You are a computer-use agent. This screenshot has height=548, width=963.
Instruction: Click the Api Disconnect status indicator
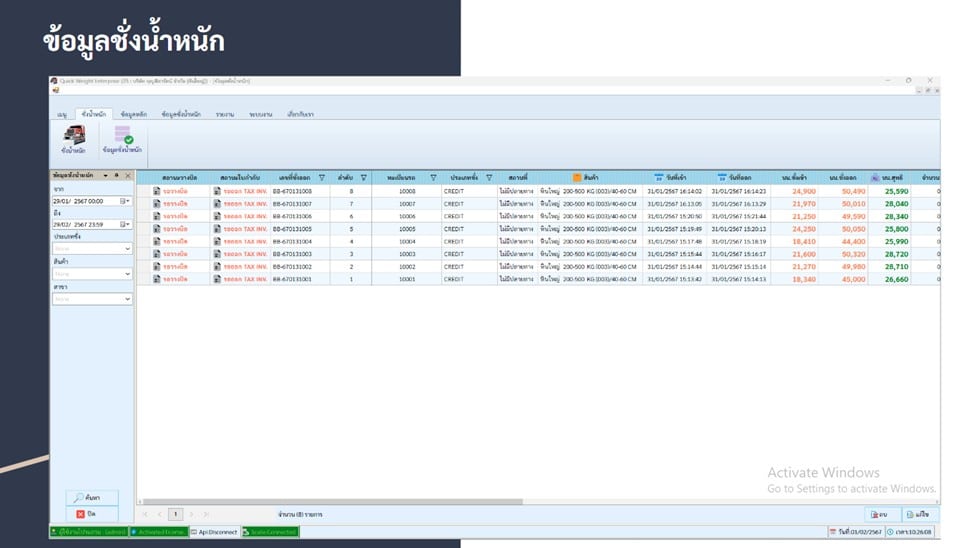(214, 532)
